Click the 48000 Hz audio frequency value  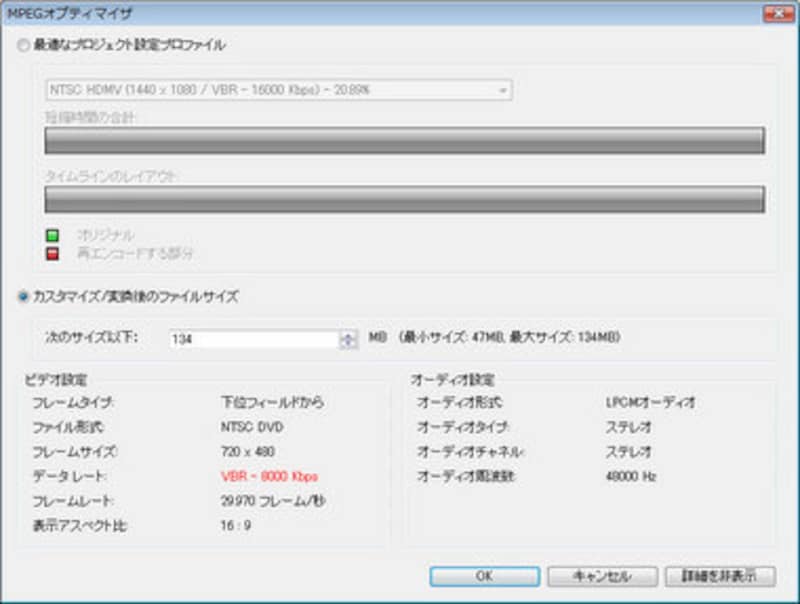[630, 476]
